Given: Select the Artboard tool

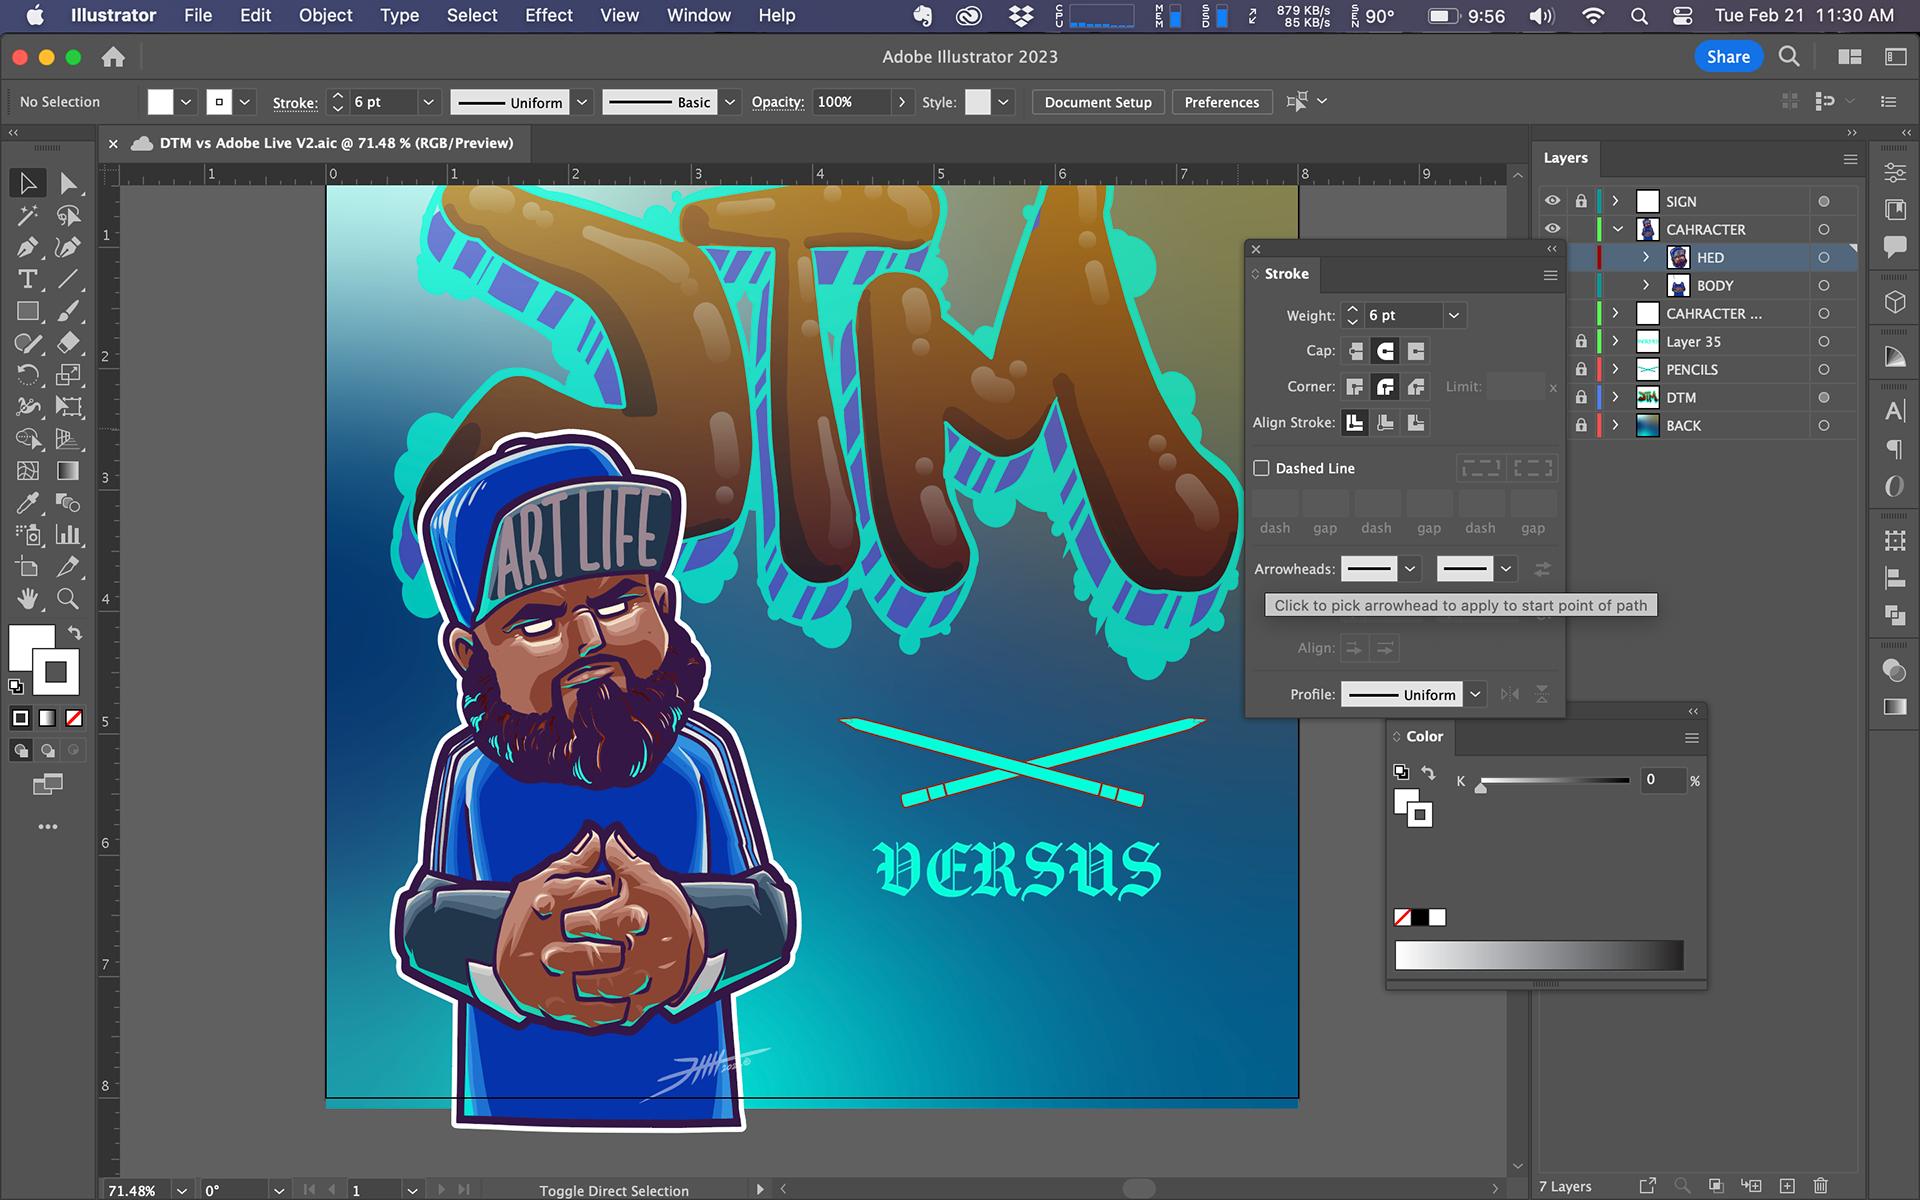Looking at the screenshot, I should pyautogui.click(x=28, y=567).
